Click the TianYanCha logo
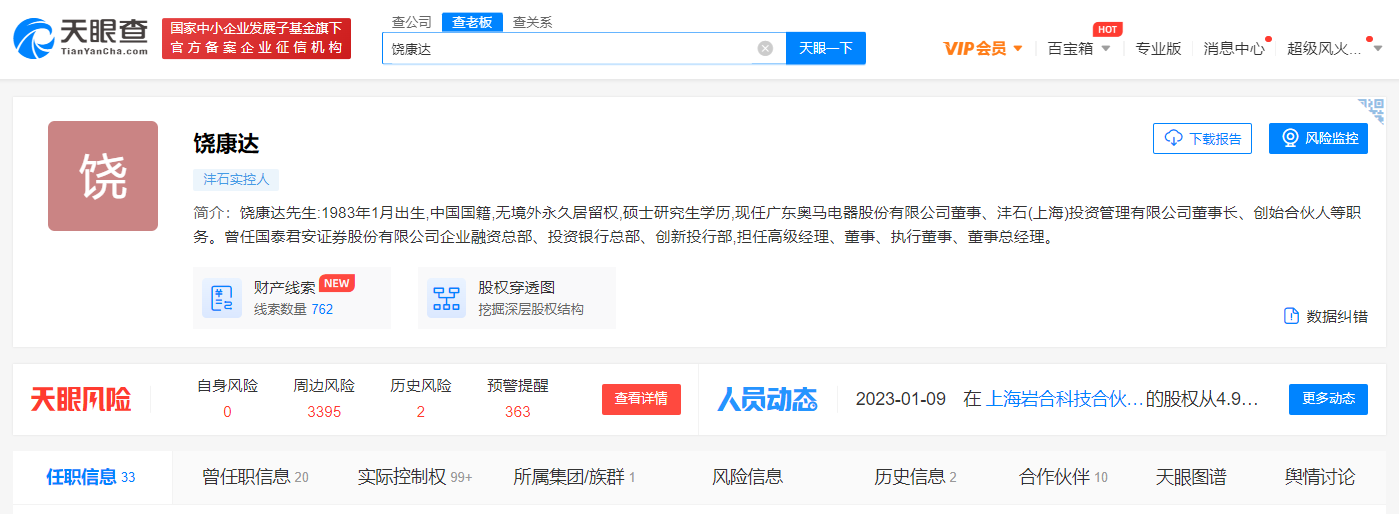 tap(80, 38)
